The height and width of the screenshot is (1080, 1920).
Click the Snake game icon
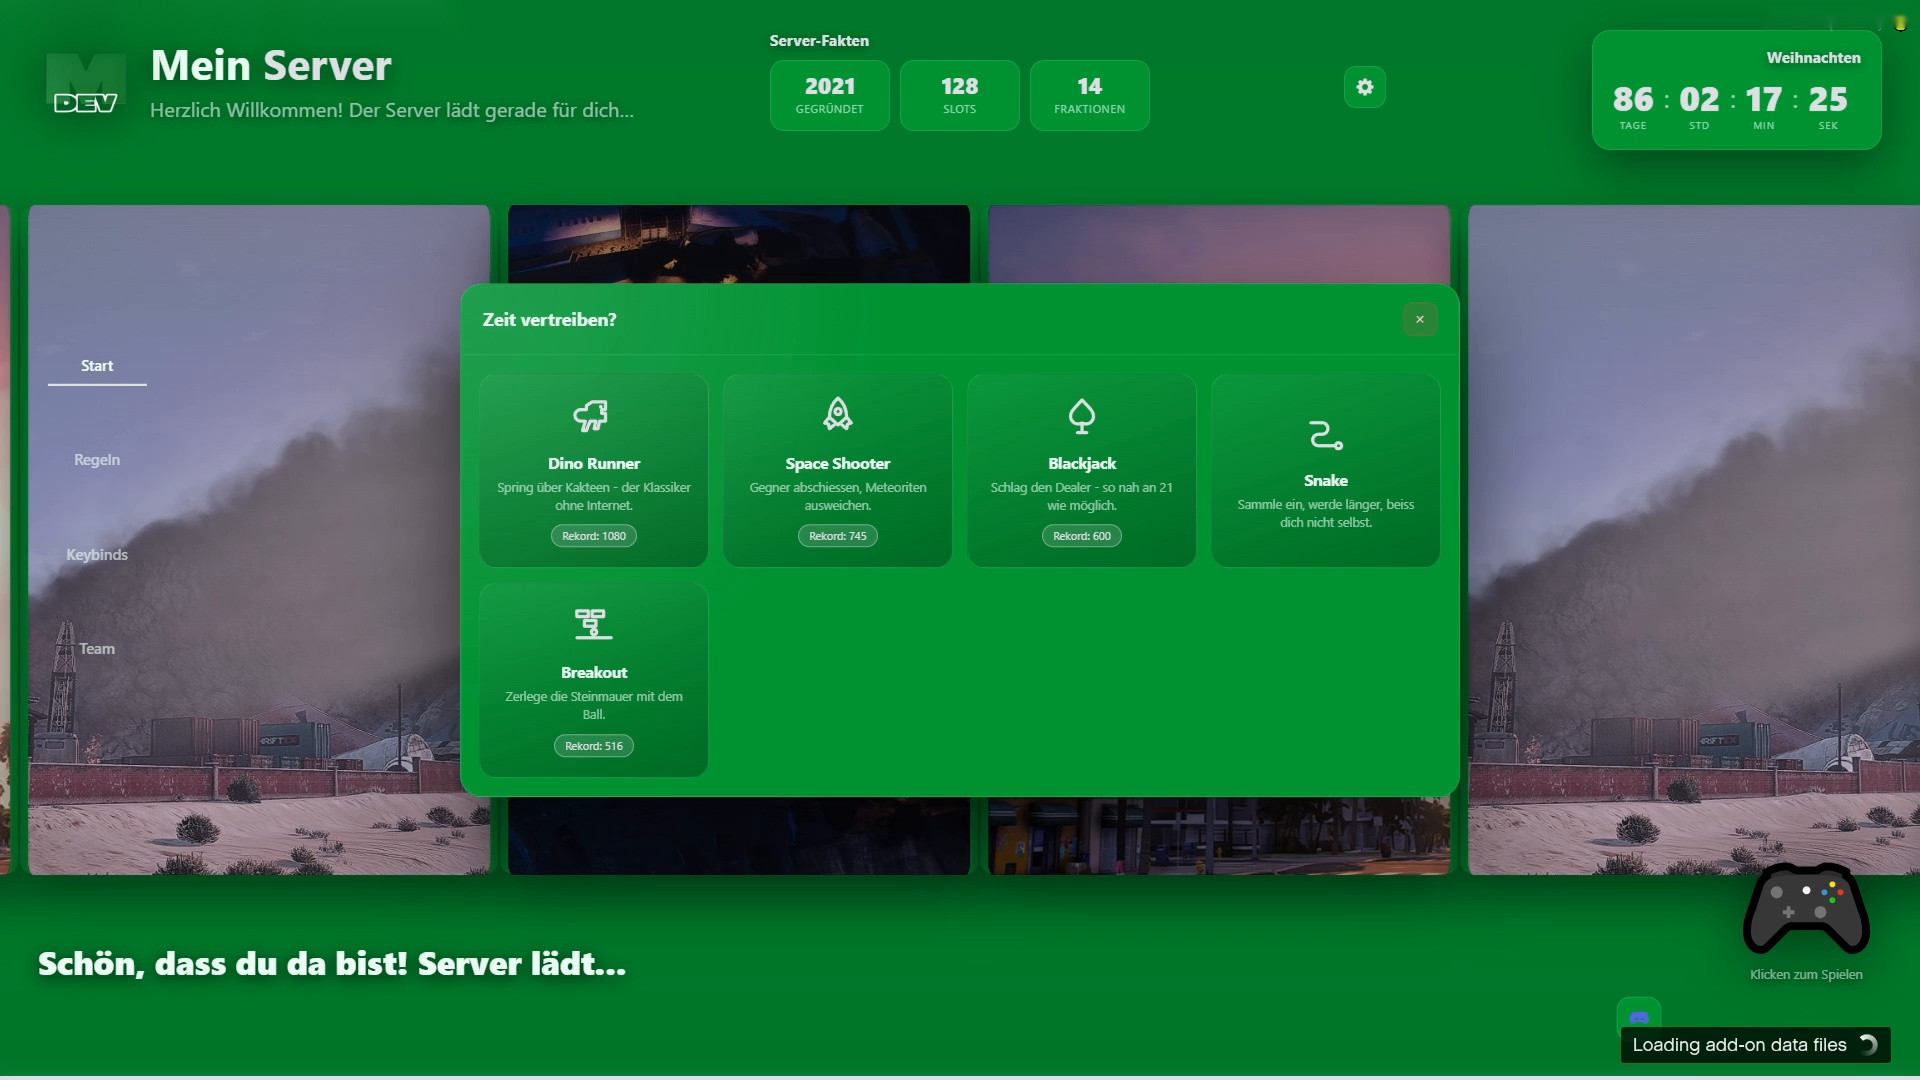point(1325,435)
